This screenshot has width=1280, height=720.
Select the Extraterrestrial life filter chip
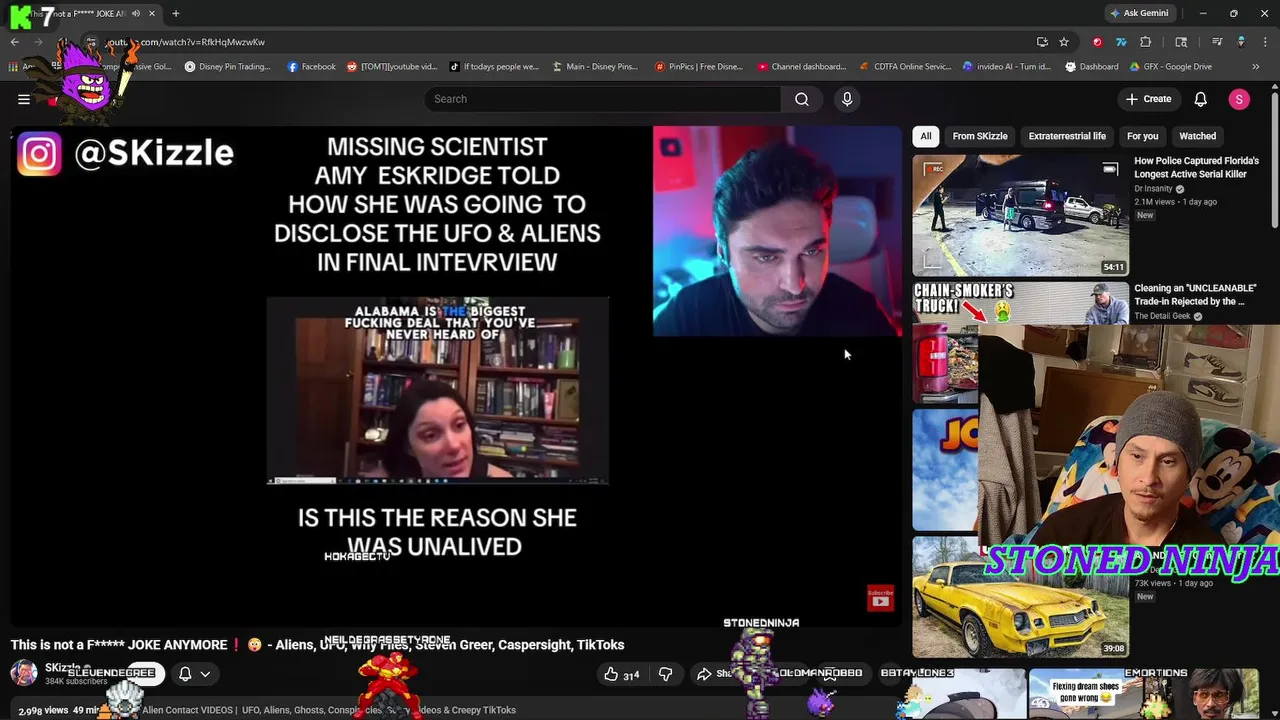click(x=1067, y=136)
